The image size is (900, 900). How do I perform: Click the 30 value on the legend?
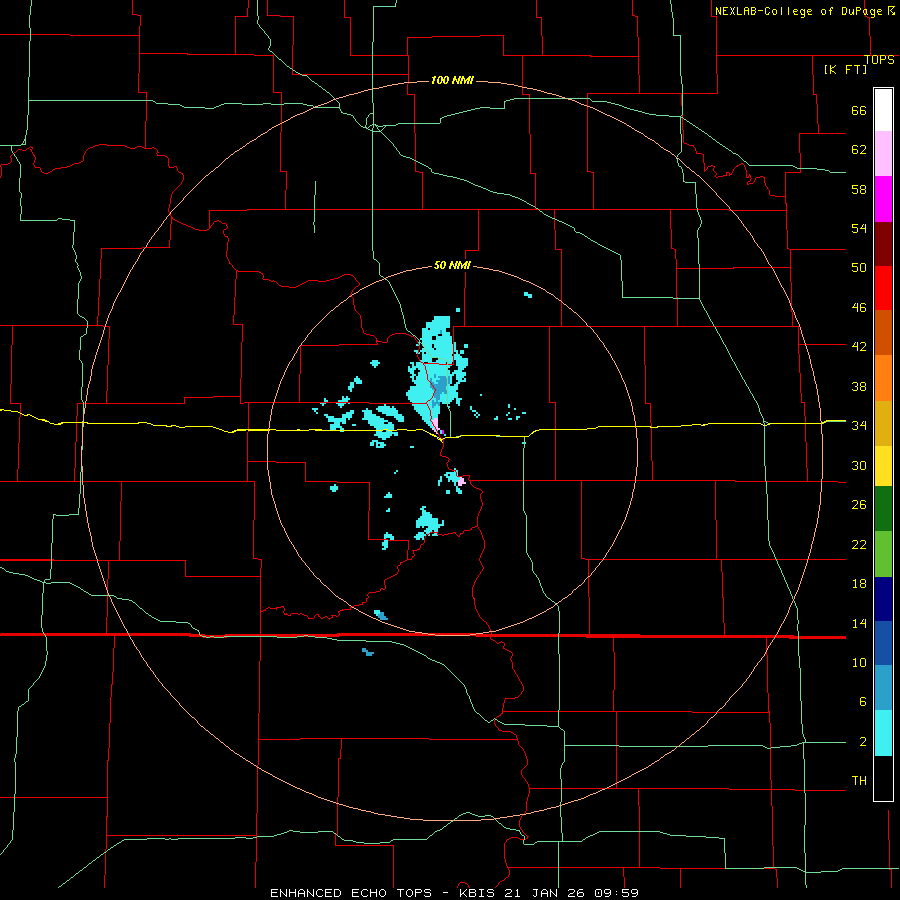859,465
